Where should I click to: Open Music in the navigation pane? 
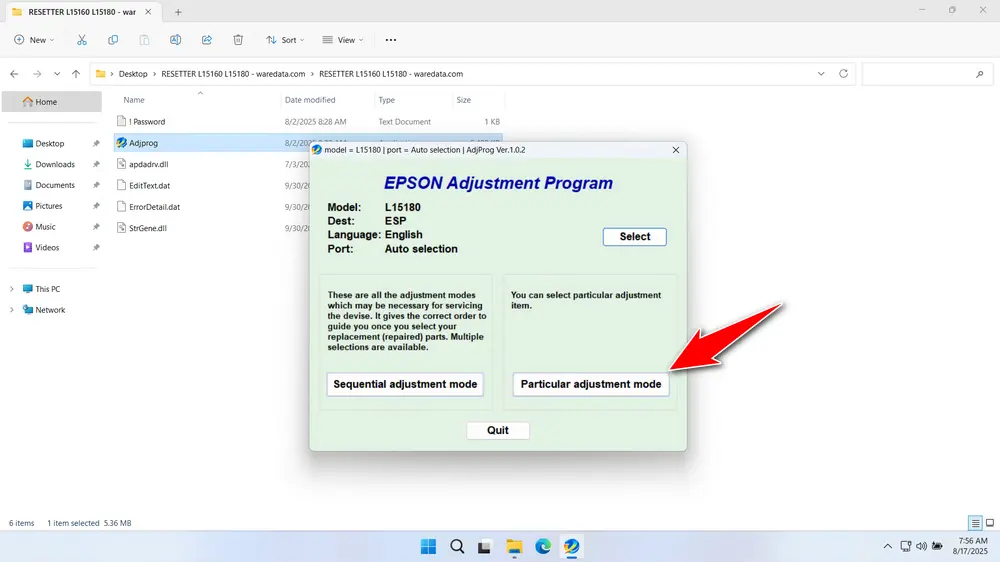pos(45,226)
